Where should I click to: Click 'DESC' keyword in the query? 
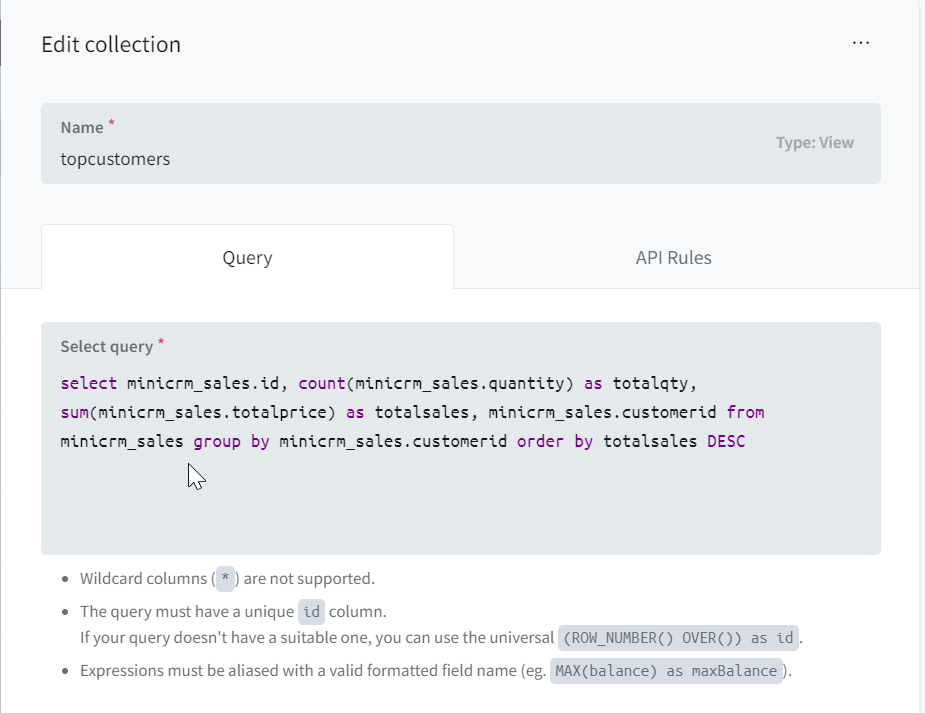point(726,441)
